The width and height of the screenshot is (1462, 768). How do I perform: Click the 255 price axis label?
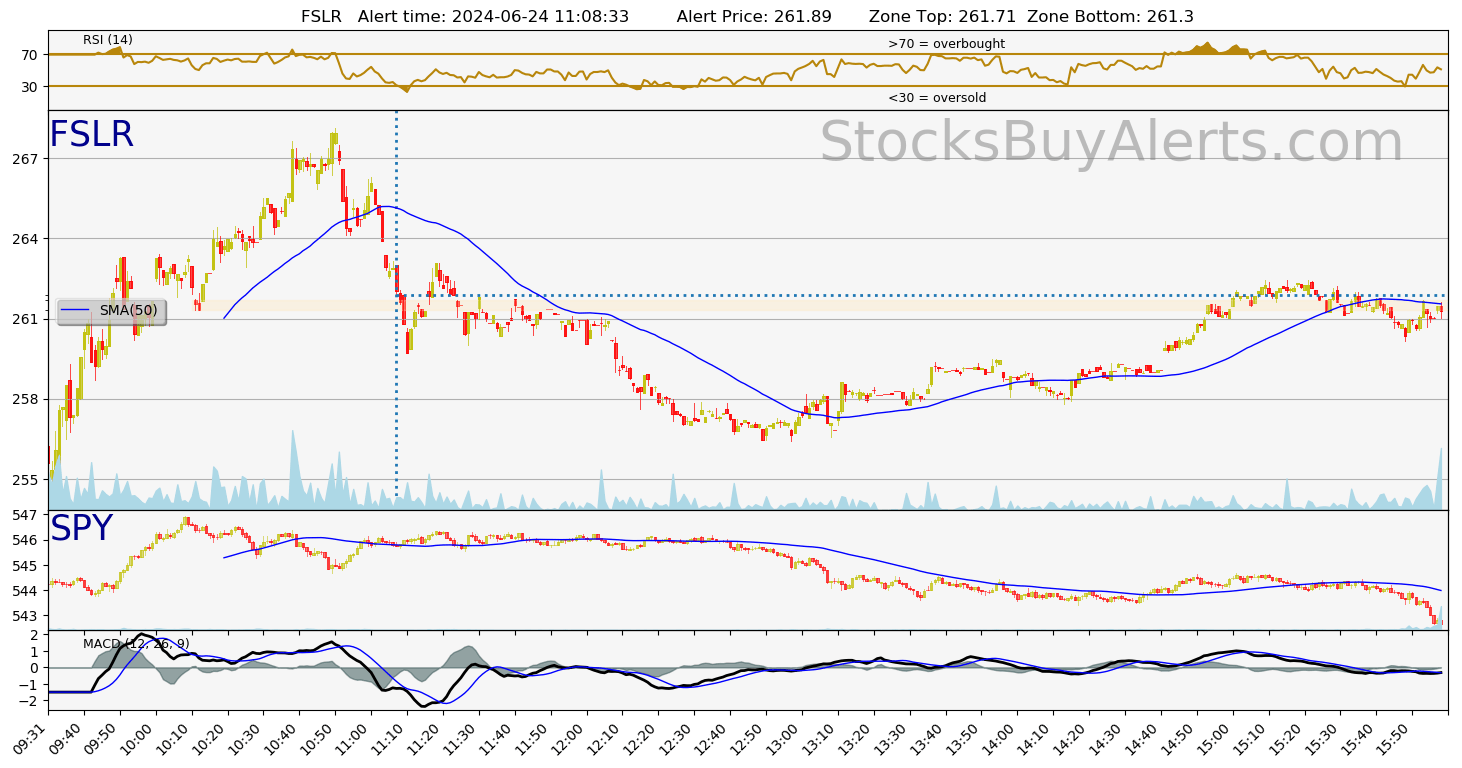click(25, 480)
